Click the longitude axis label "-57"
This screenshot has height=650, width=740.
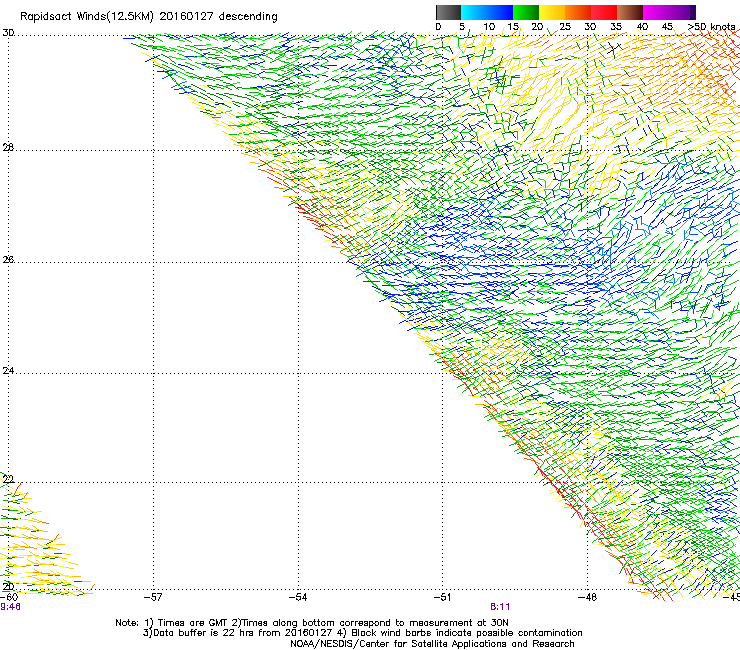click(x=153, y=598)
